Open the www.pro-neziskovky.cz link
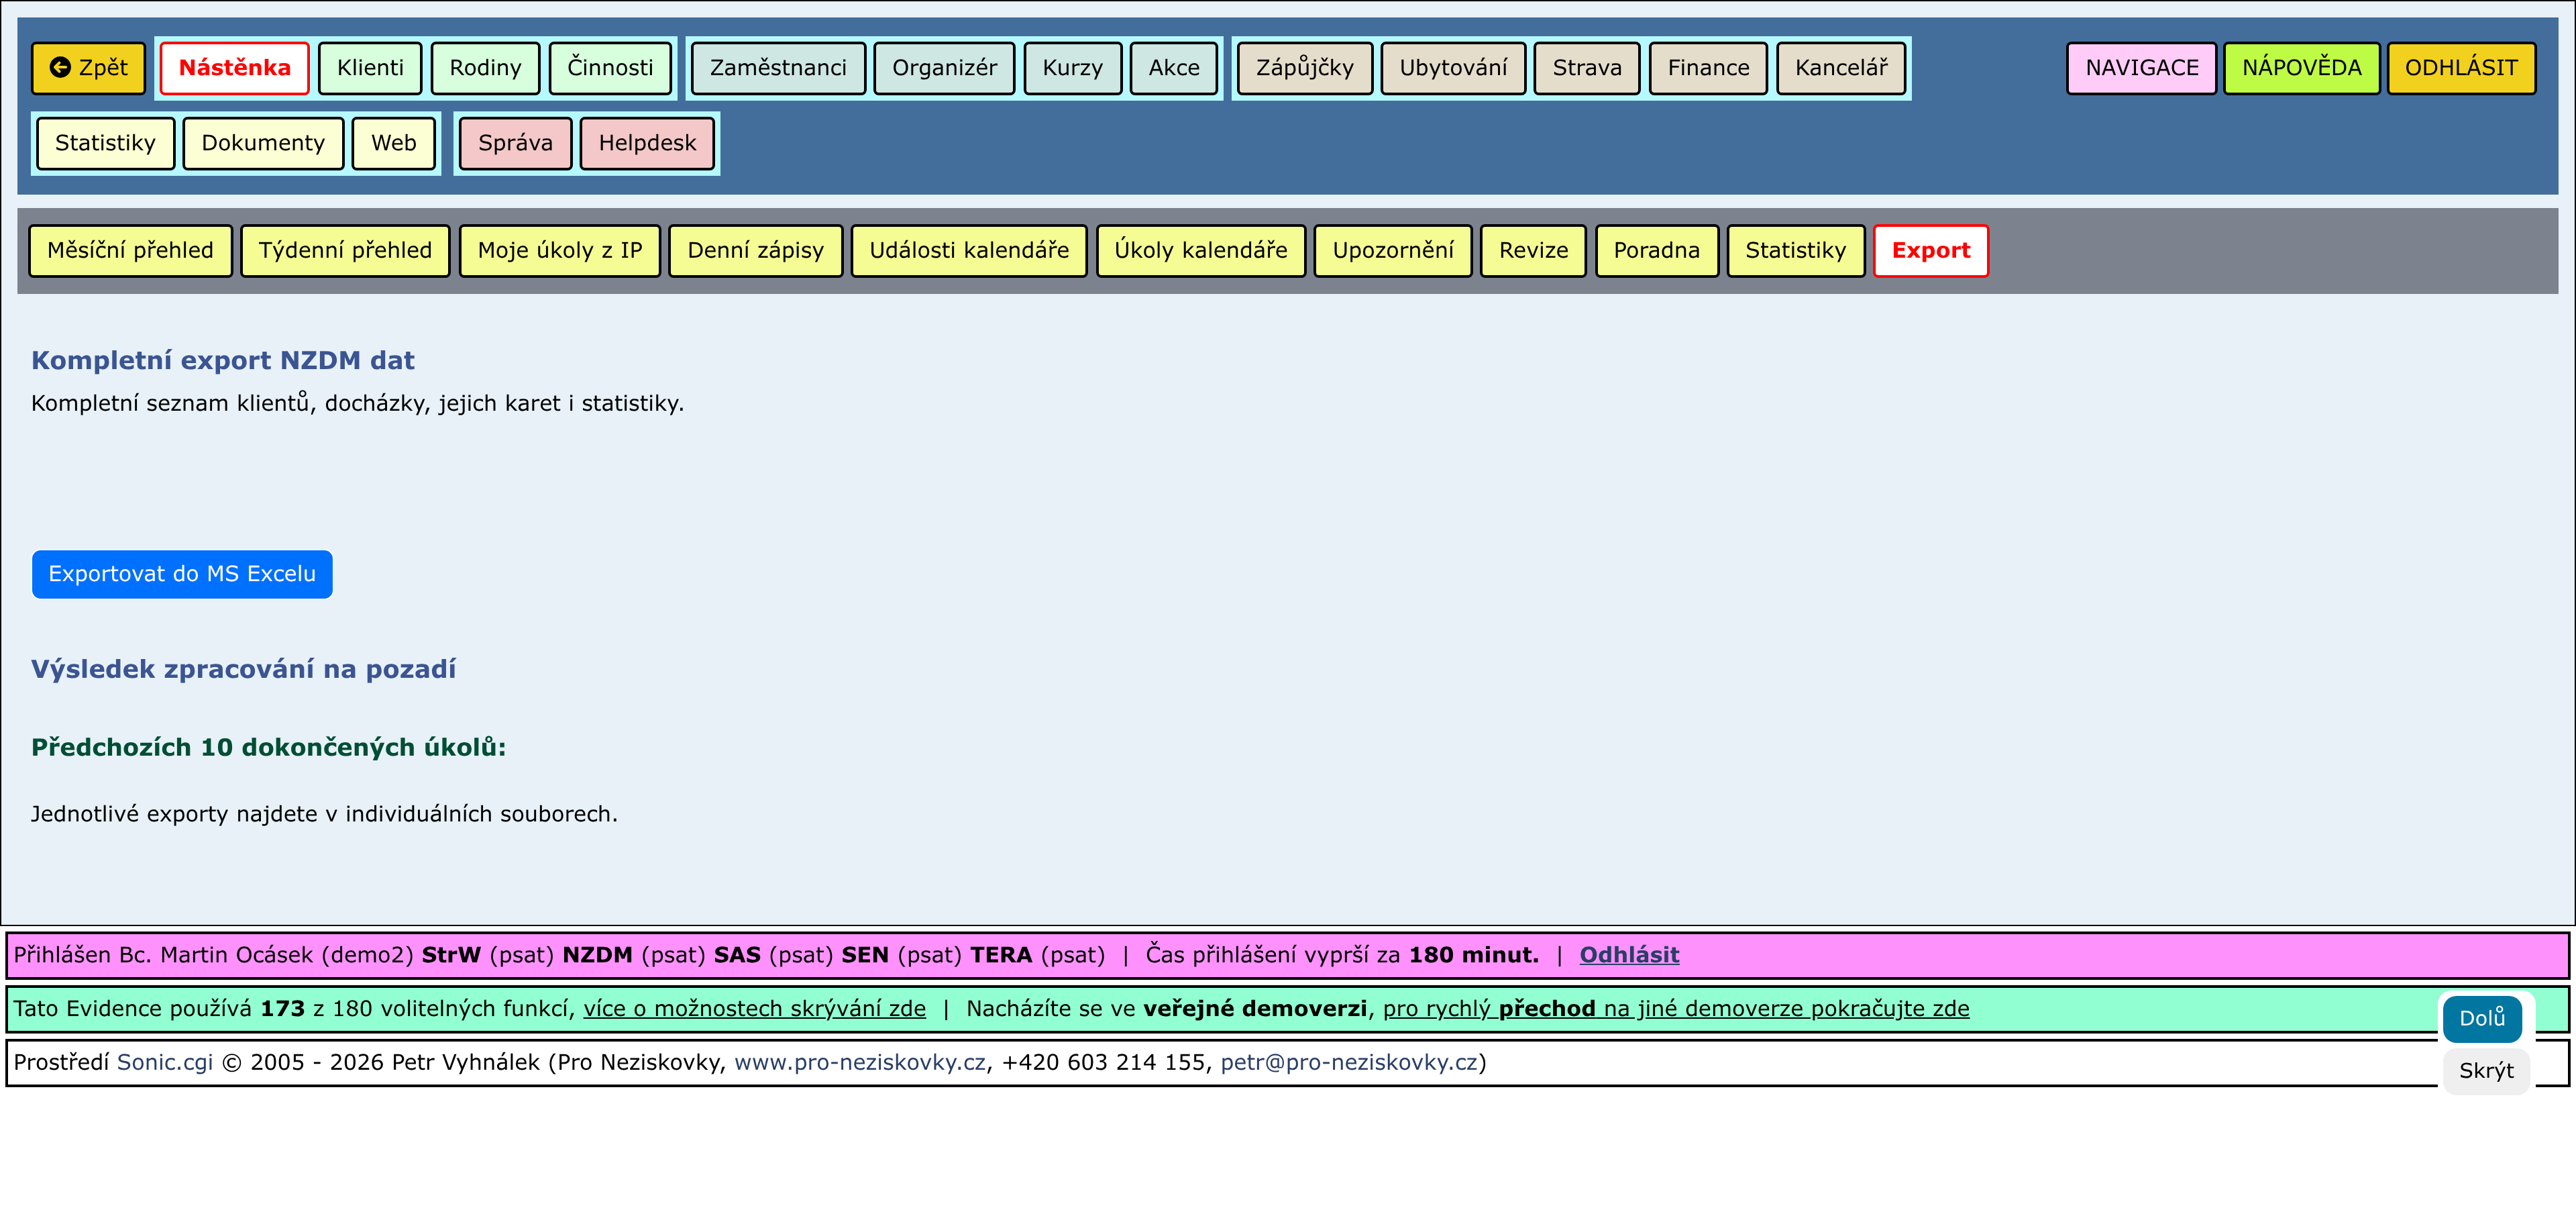The width and height of the screenshot is (2576, 1208). pos(859,1062)
